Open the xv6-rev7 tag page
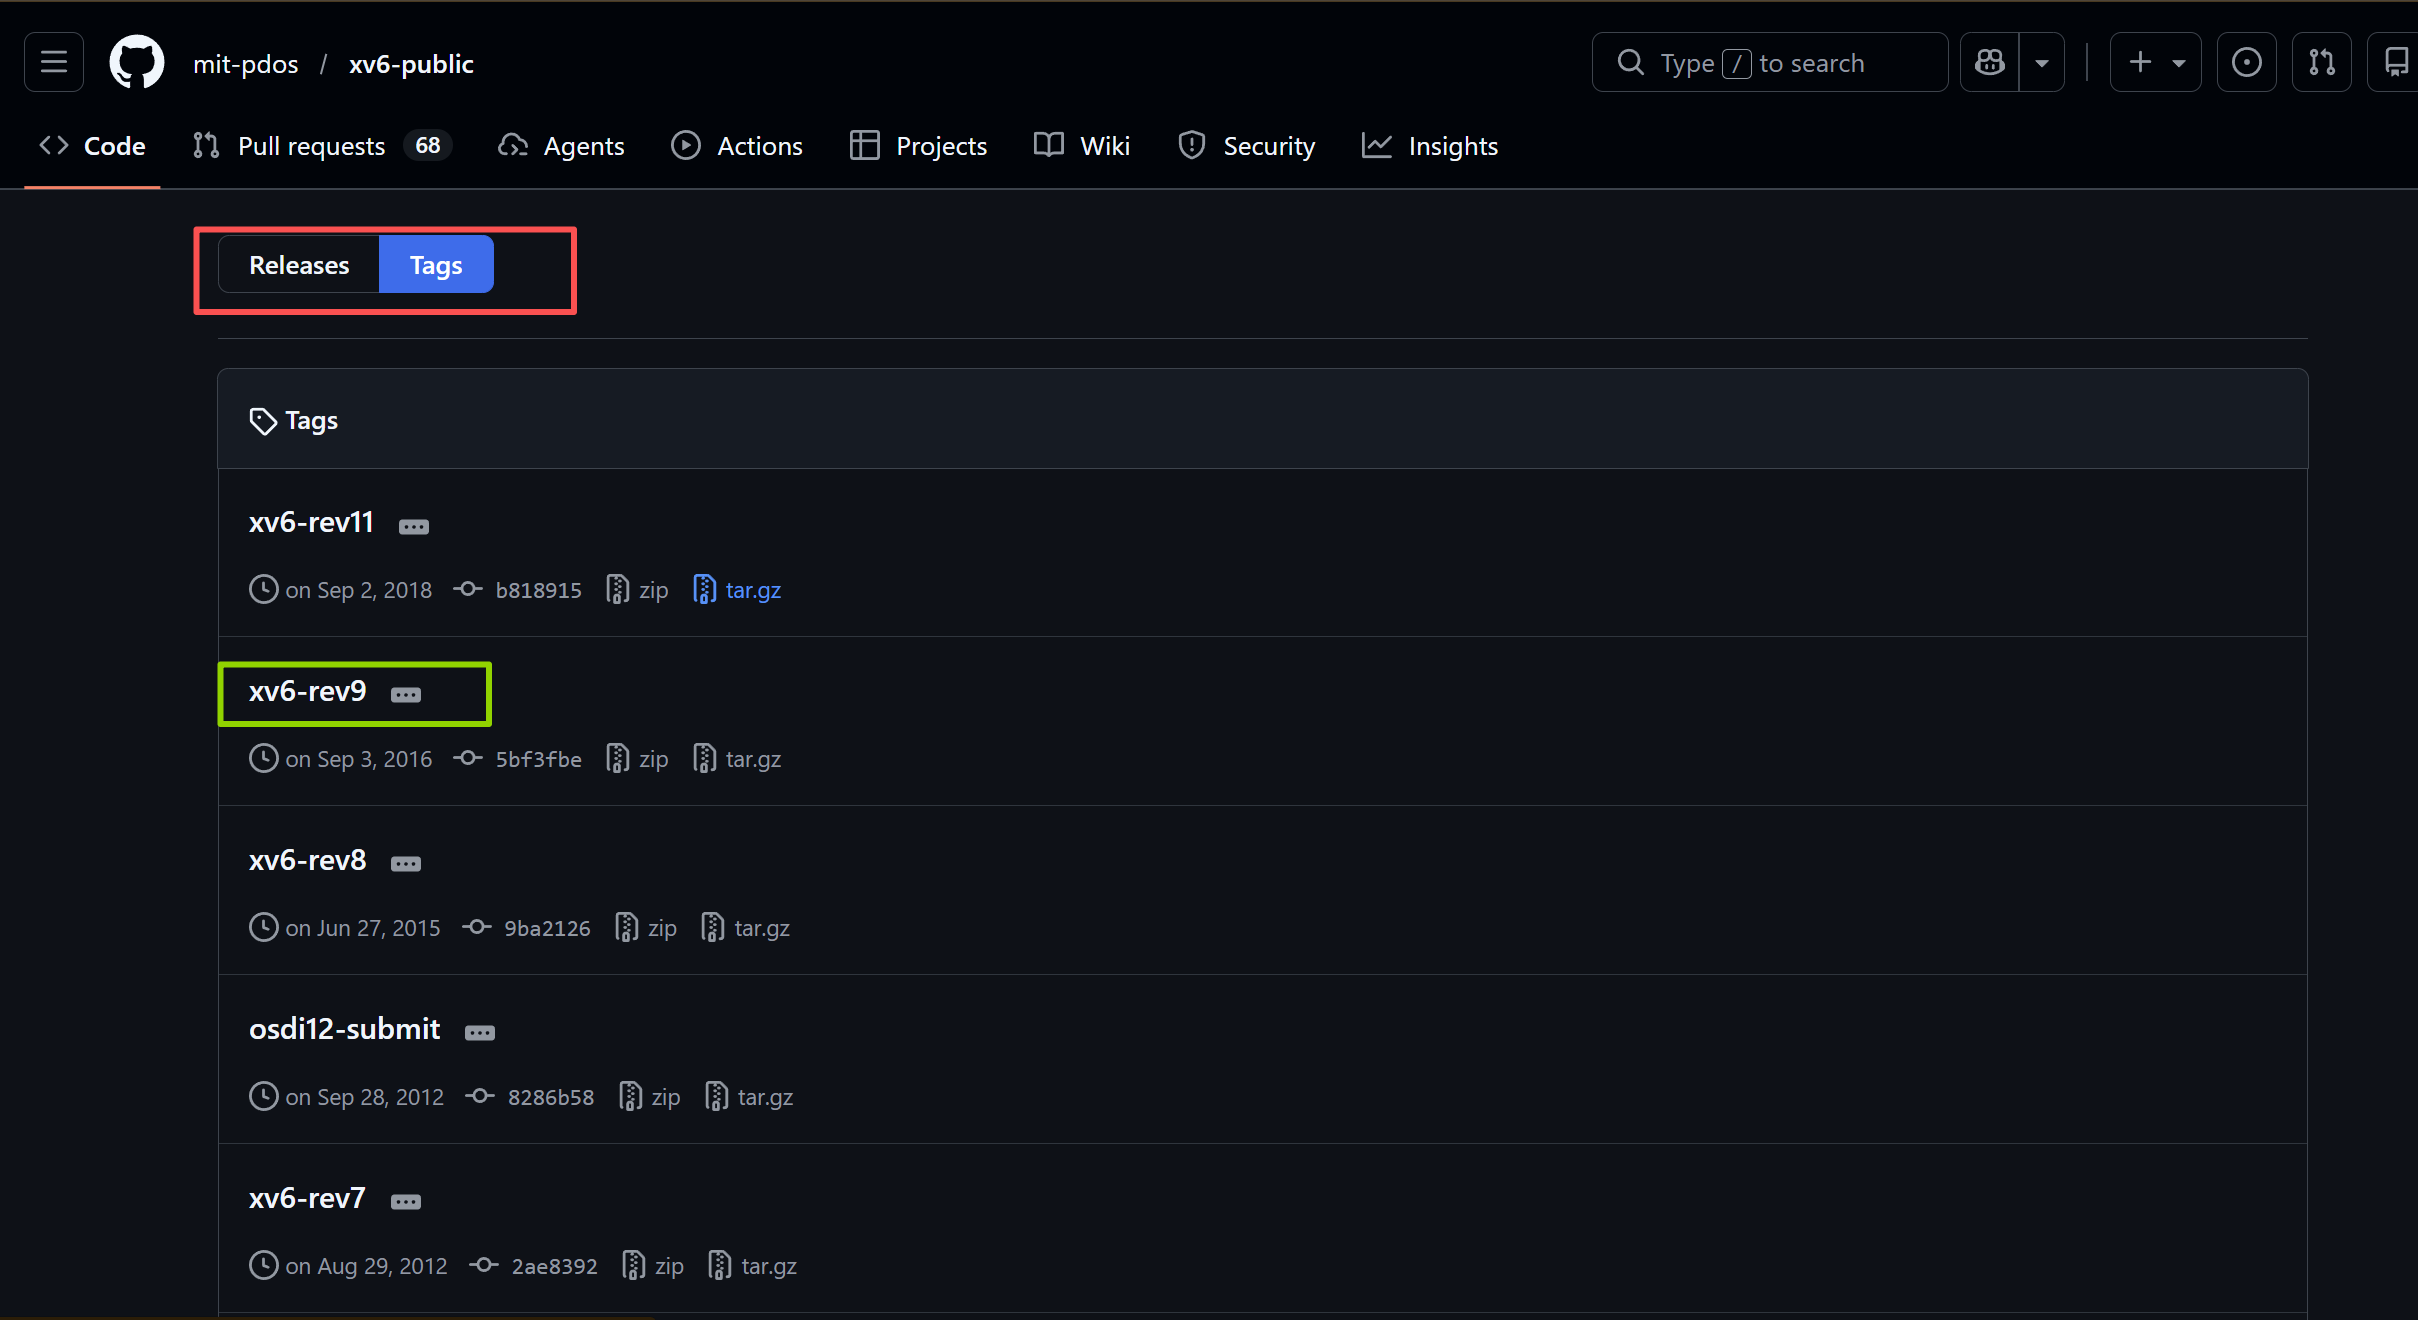The width and height of the screenshot is (2418, 1320). click(307, 1198)
